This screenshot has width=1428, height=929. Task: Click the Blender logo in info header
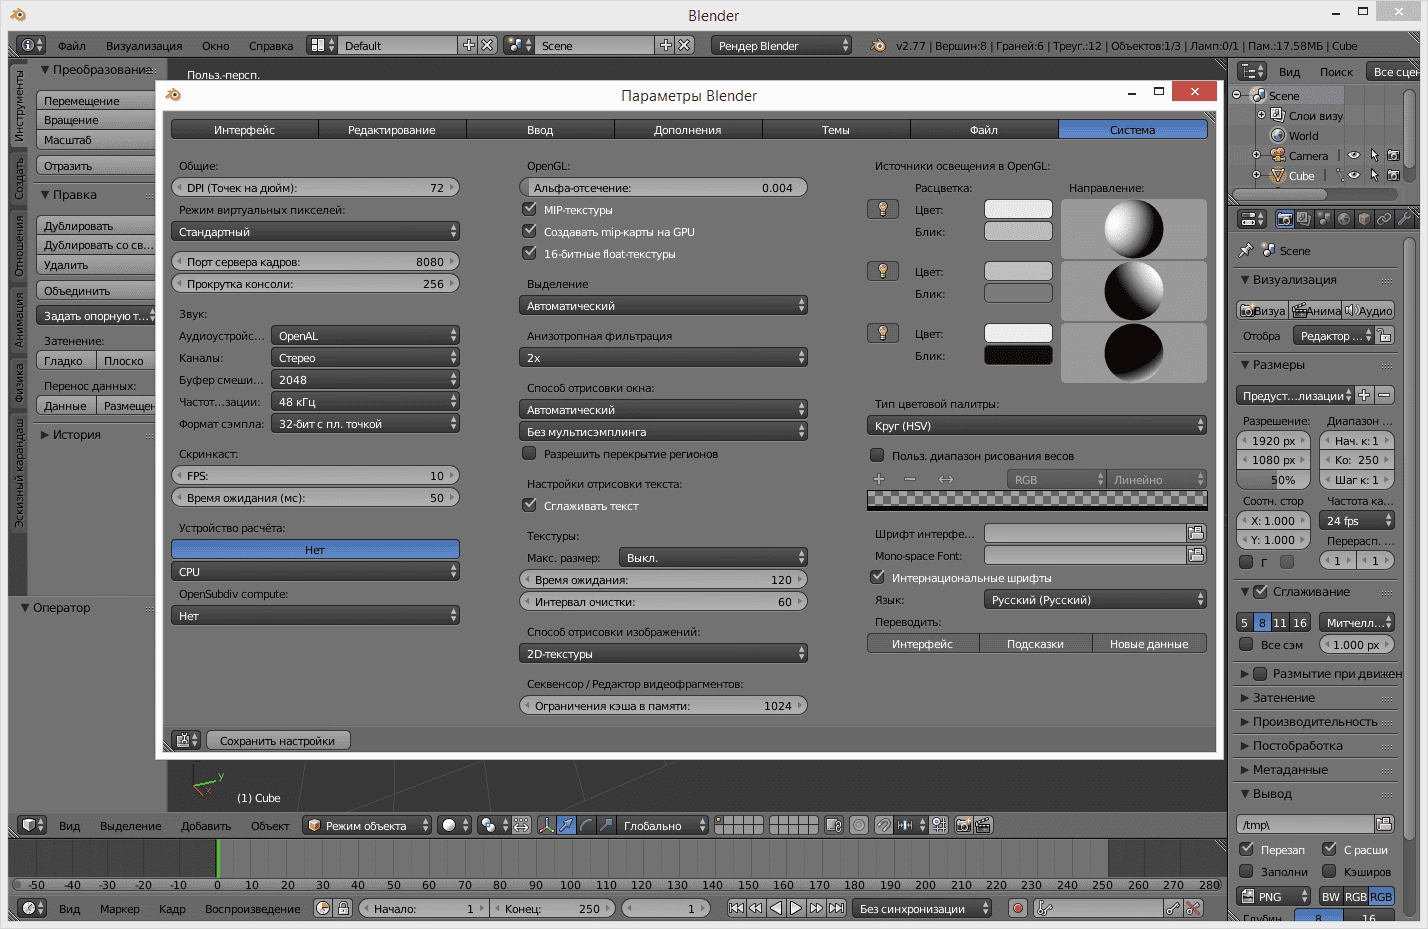click(878, 45)
